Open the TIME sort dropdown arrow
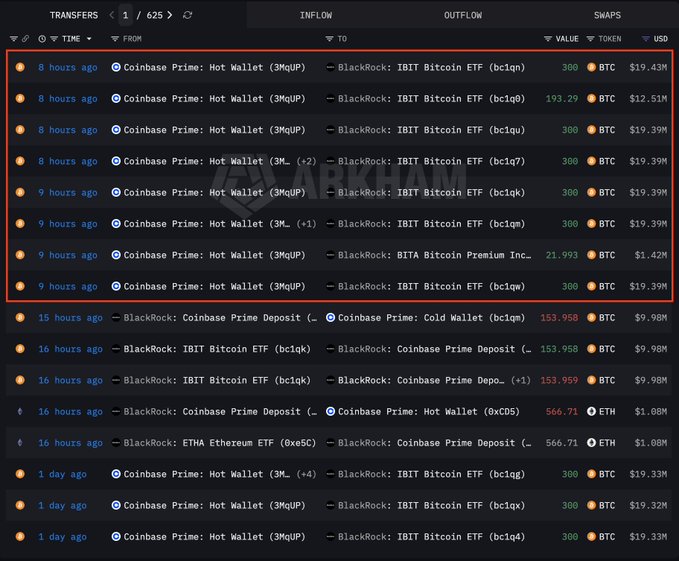The image size is (679, 561). coord(89,39)
